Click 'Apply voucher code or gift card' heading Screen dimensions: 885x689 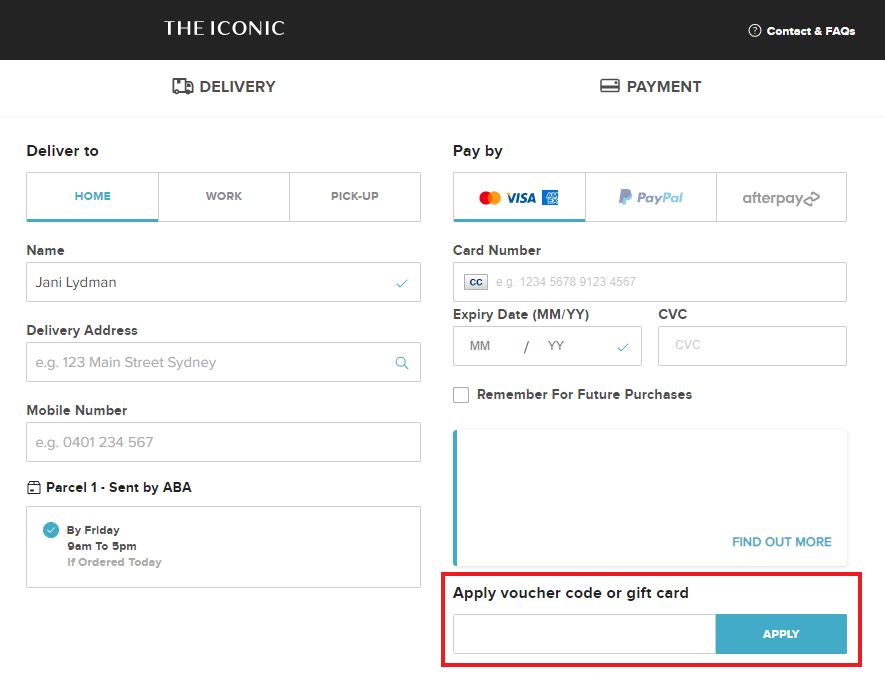pos(571,593)
